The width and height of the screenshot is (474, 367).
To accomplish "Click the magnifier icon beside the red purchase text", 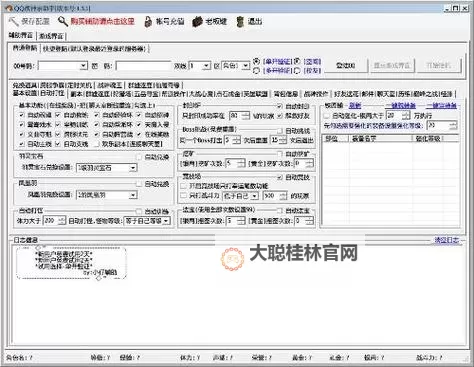I will [x=63, y=21].
